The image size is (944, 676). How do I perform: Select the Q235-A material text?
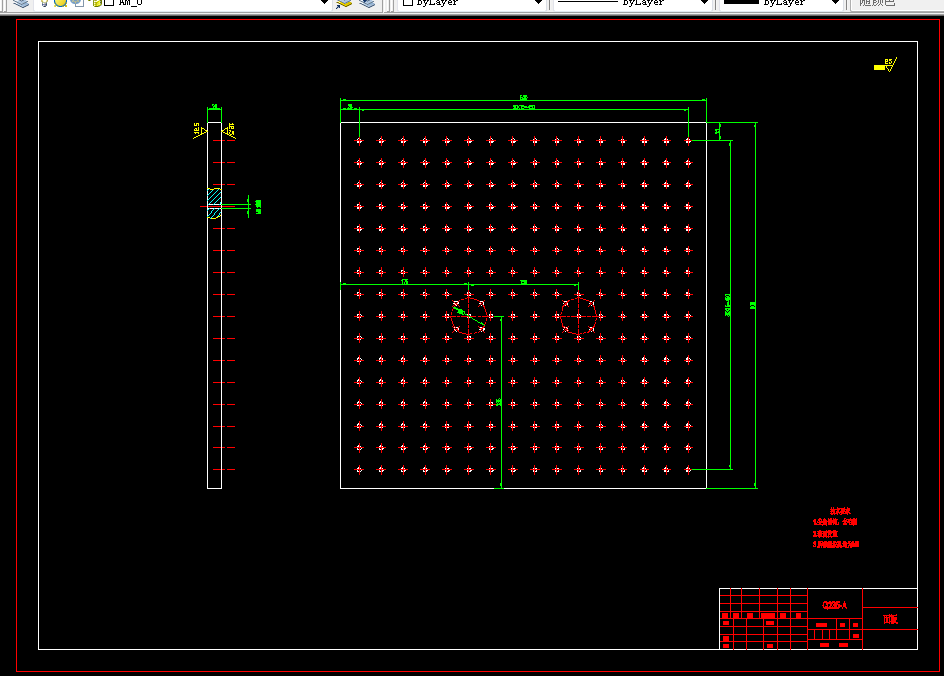[x=834, y=605]
